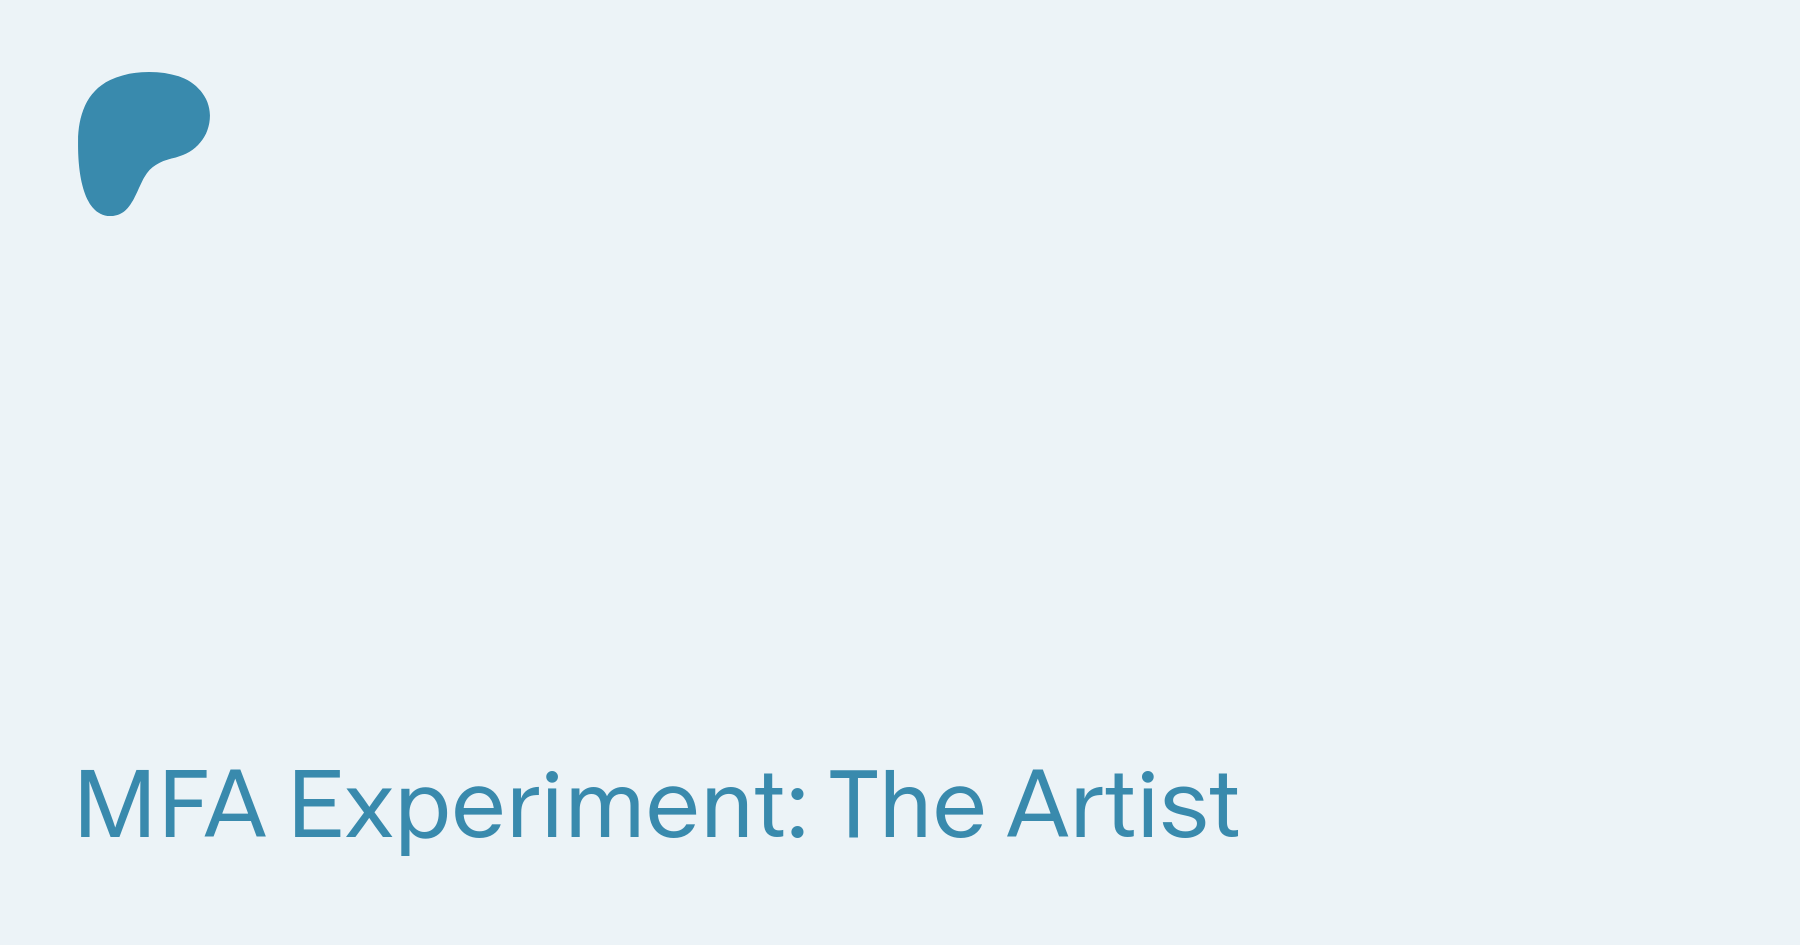Click the word 'Artist' in the title
The height and width of the screenshot is (945, 1800).
(1123, 804)
